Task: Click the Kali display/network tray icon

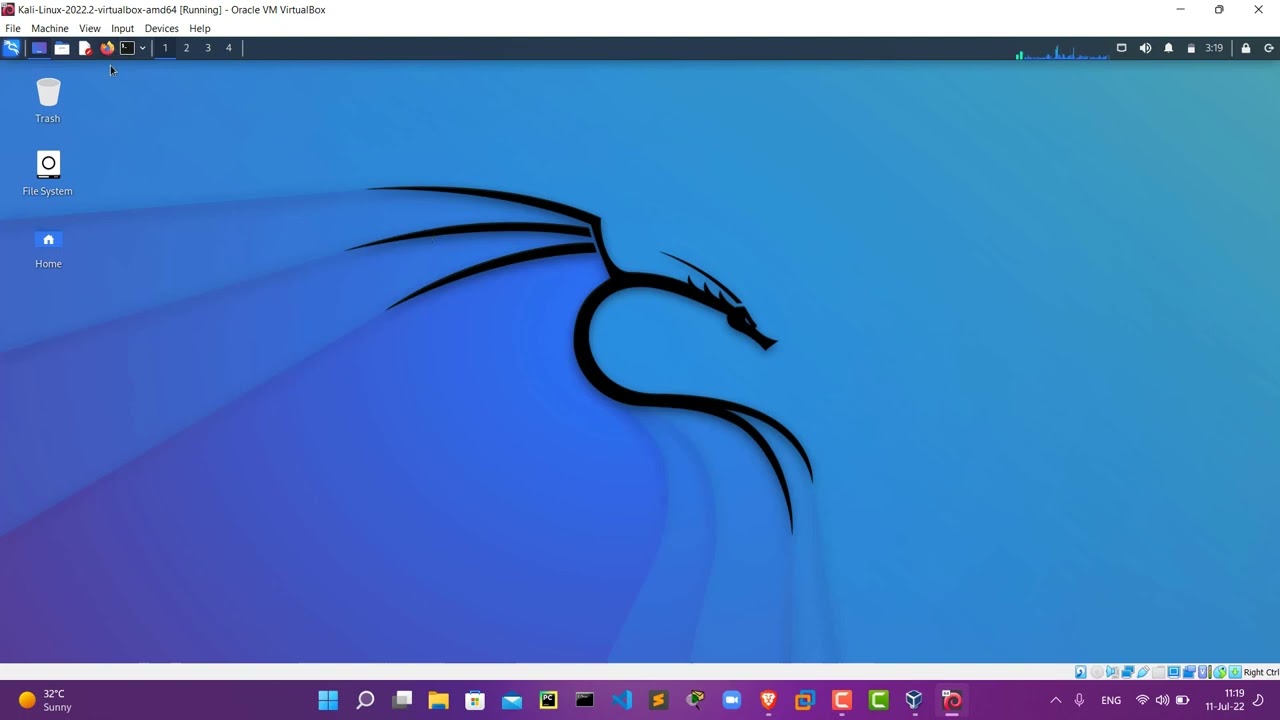Action: point(1122,48)
